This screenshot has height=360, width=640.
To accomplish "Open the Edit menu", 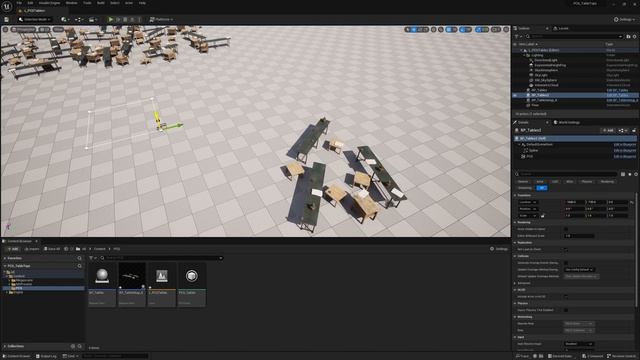I will (30, 3).
